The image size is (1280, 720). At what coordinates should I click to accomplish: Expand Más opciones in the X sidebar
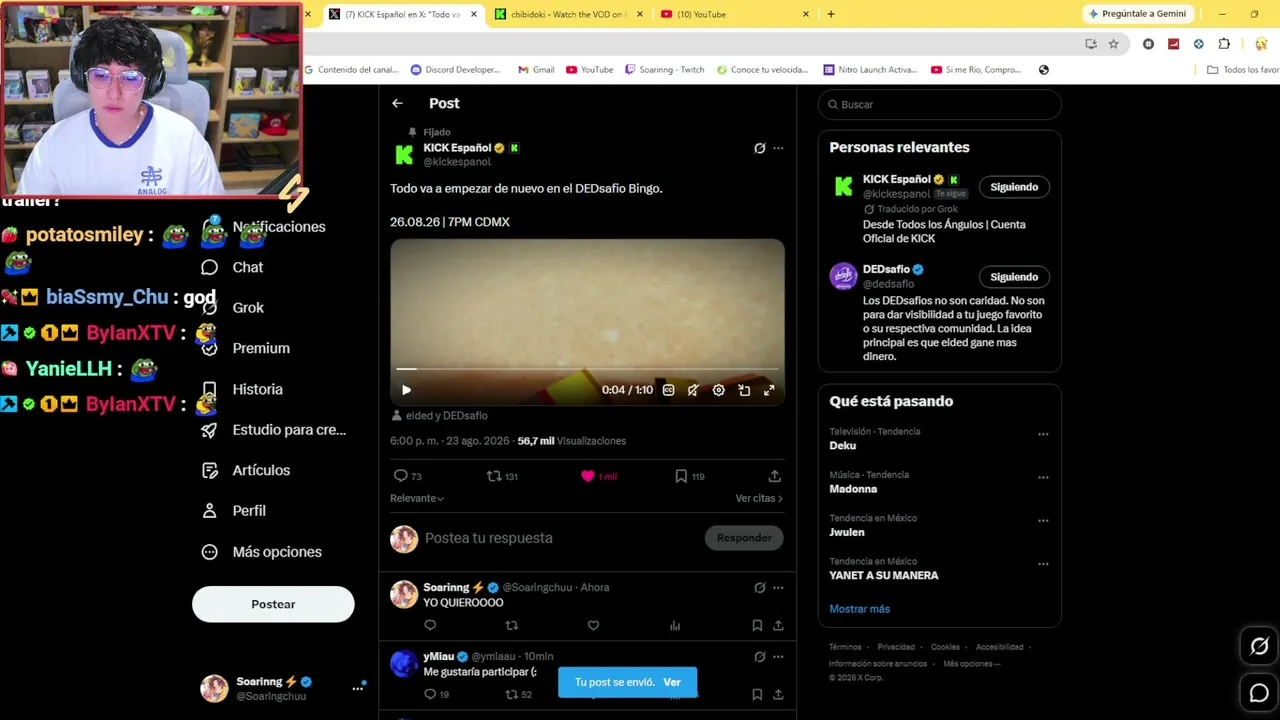point(262,552)
